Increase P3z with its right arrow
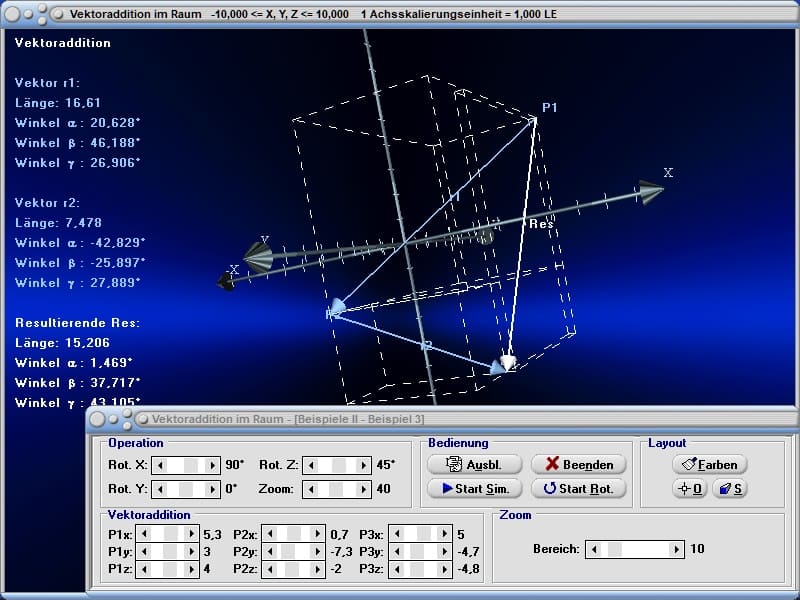The image size is (800, 600). click(445, 568)
